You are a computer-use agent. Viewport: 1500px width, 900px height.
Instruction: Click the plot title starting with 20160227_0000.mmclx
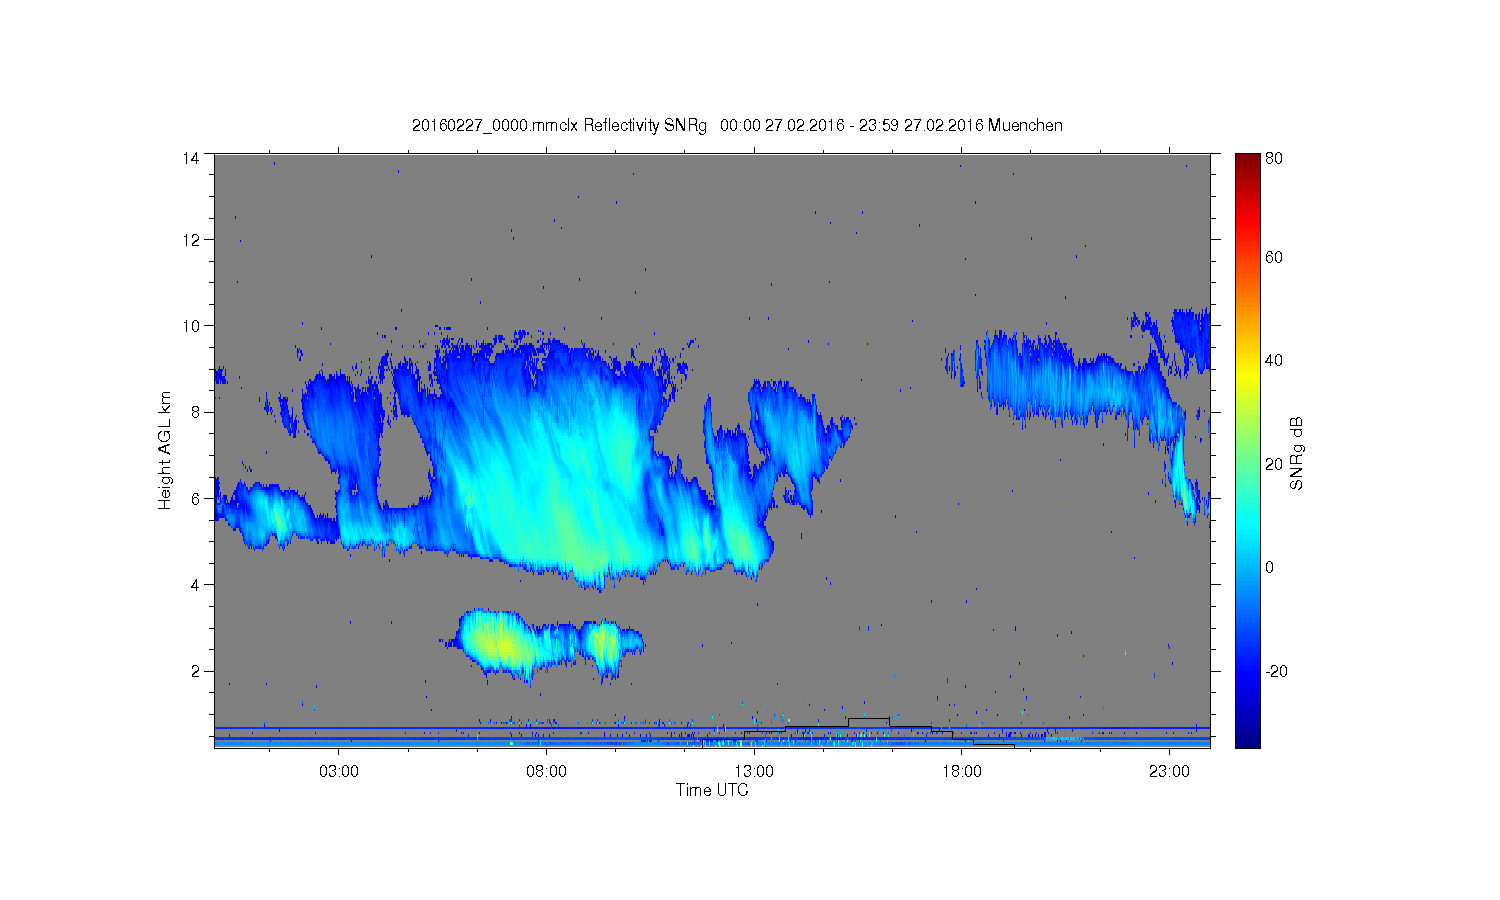point(737,126)
